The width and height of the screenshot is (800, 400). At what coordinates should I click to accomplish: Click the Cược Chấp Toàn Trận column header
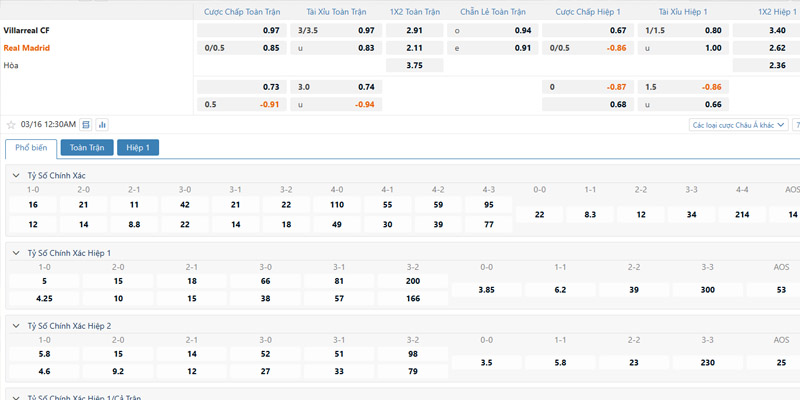point(242,12)
